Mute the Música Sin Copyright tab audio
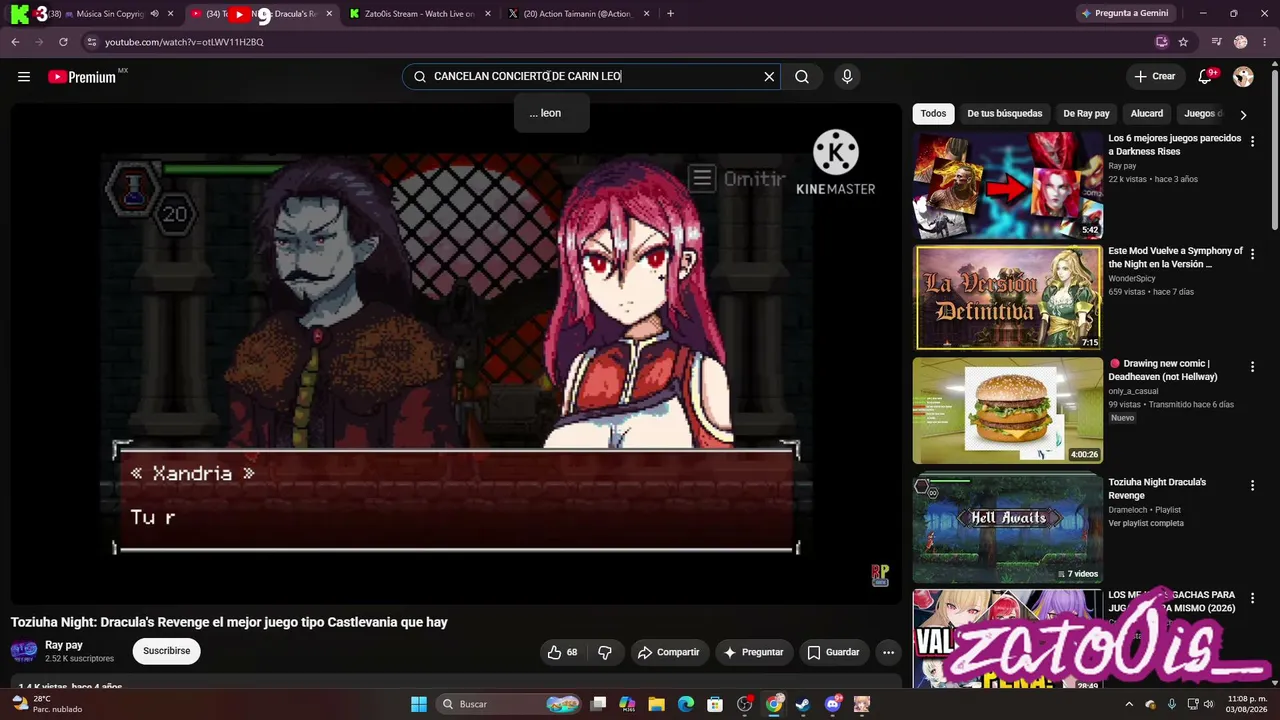The image size is (1280, 720). click(154, 14)
